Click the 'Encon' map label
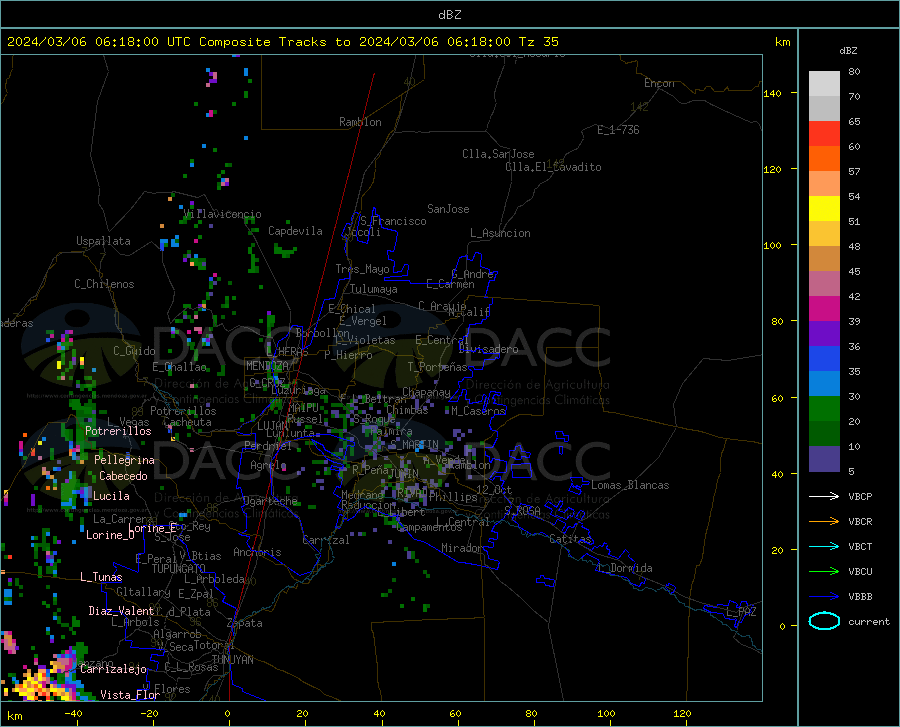The height and width of the screenshot is (727, 900). pyautogui.click(x=659, y=83)
